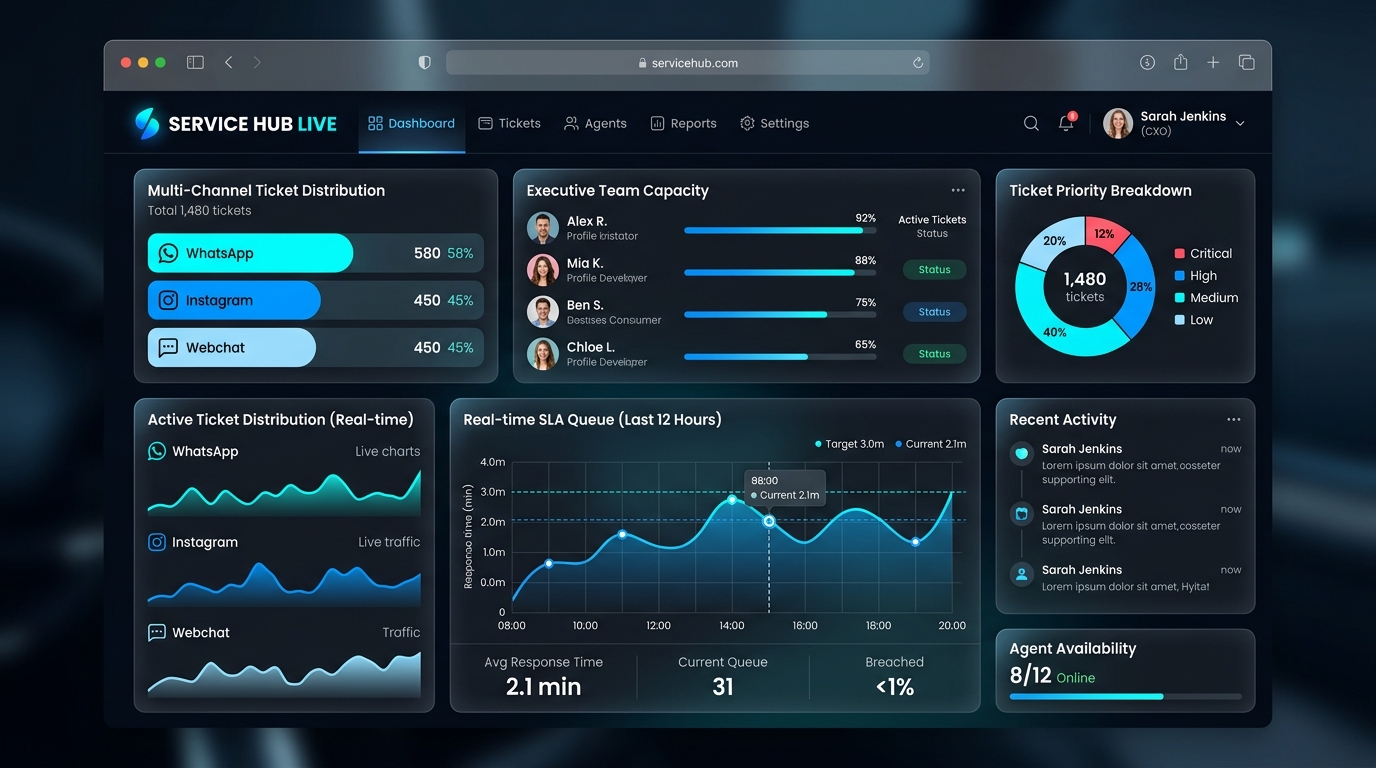Screen dimensions: 1376x768
Task: Toggle the Target 3.0m legend item
Action: pyautogui.click(x=849, y=444)
